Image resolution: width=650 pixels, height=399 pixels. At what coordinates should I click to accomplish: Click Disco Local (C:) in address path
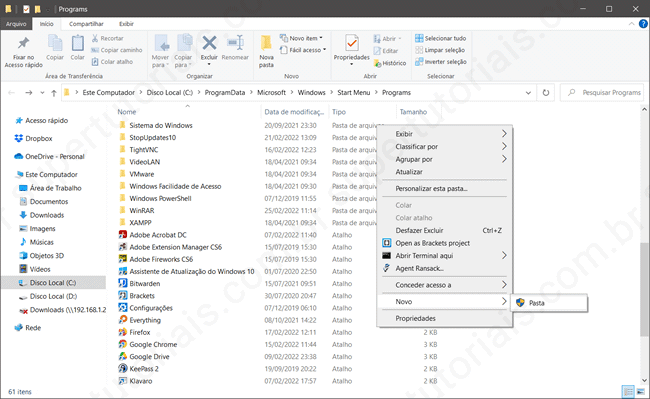[x=170, y=93]
